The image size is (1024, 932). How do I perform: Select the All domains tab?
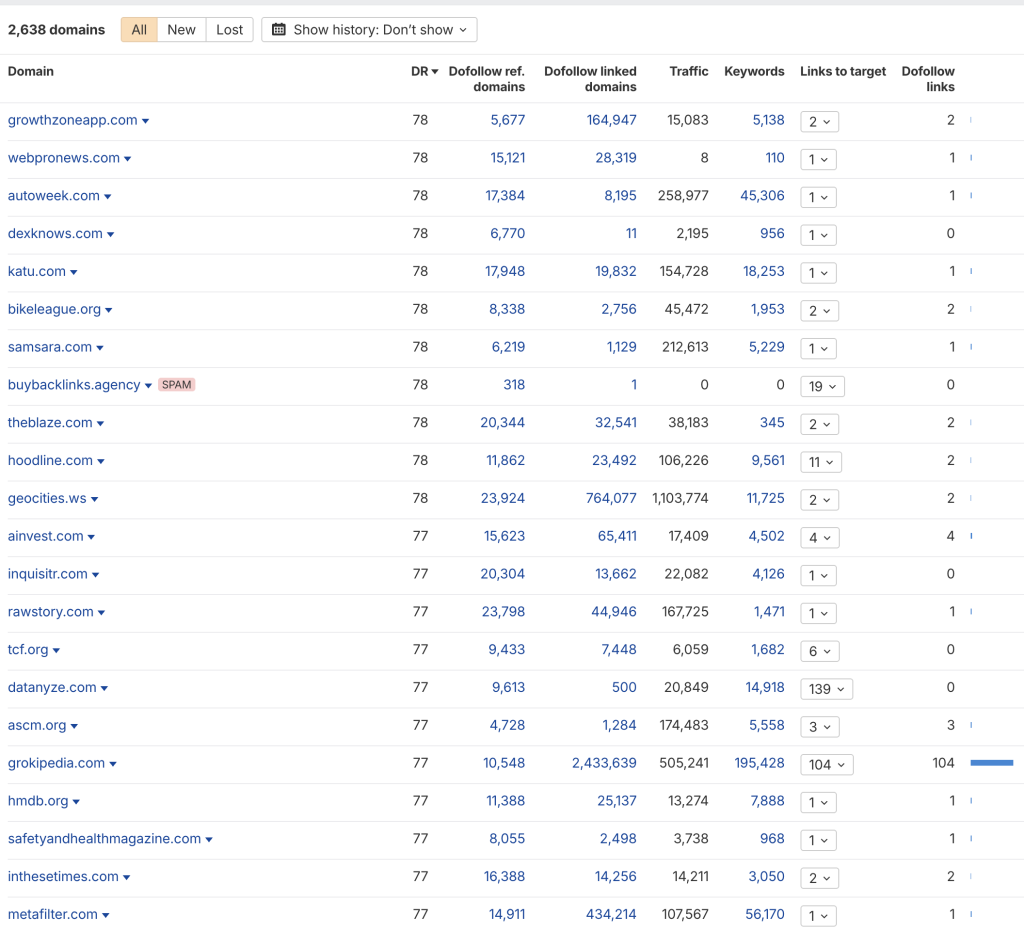click(139, 29)
